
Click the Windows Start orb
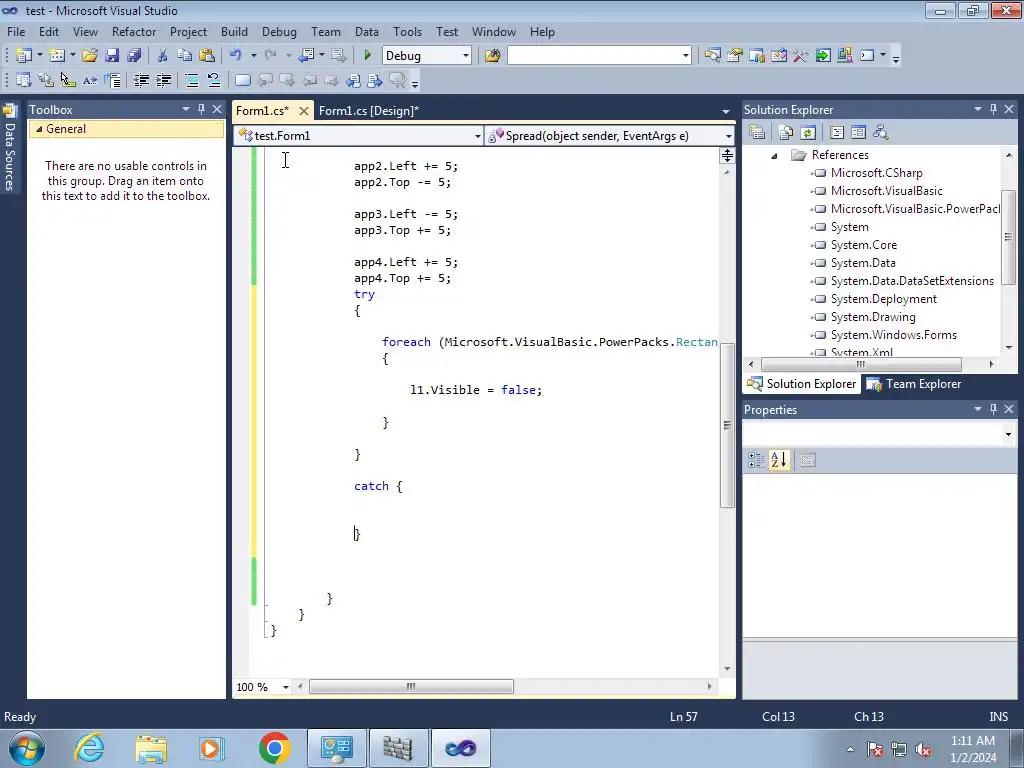tap(27, 748)
